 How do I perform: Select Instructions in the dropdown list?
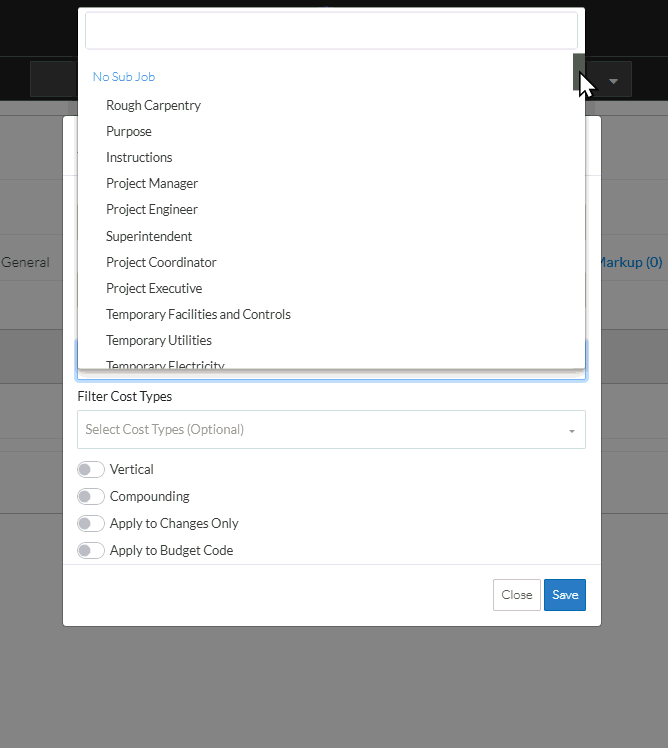coord(139,157)
